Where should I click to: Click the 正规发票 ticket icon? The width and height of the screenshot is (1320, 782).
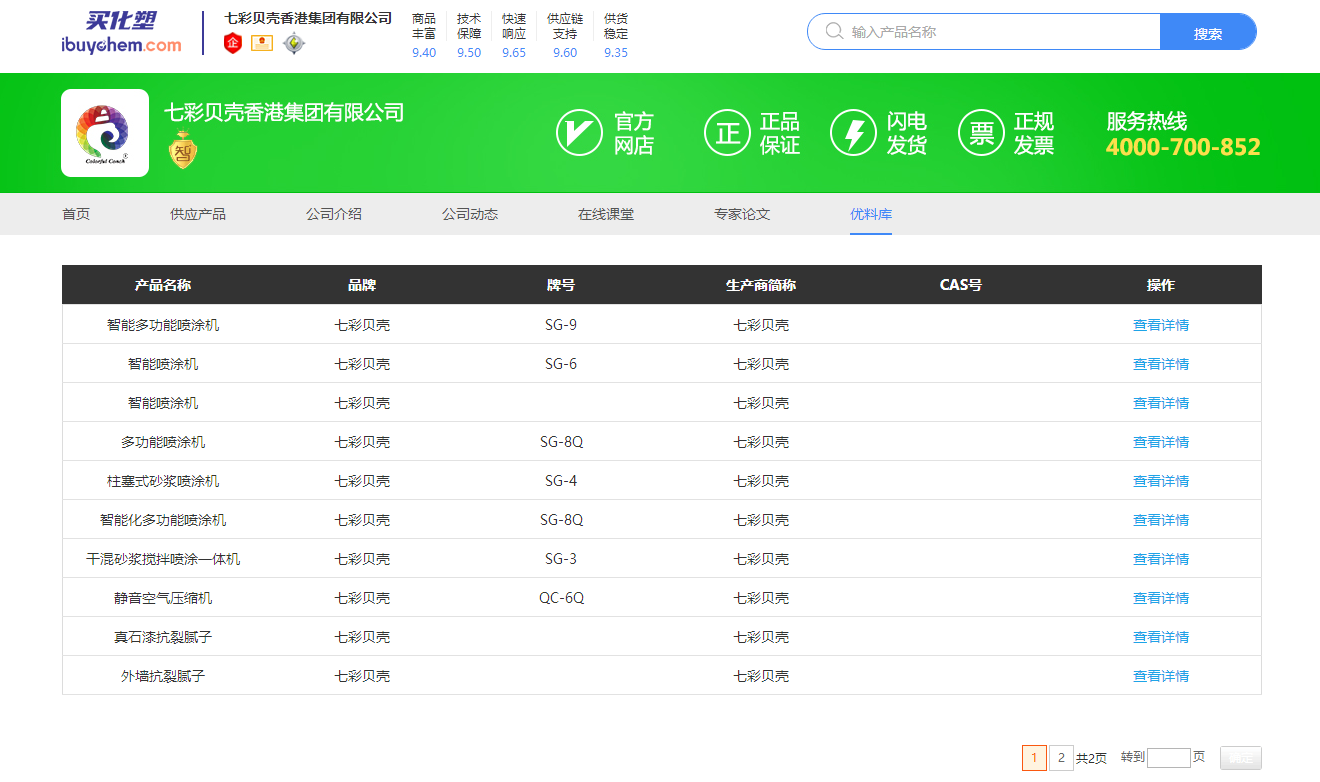[x=982, y=133]
